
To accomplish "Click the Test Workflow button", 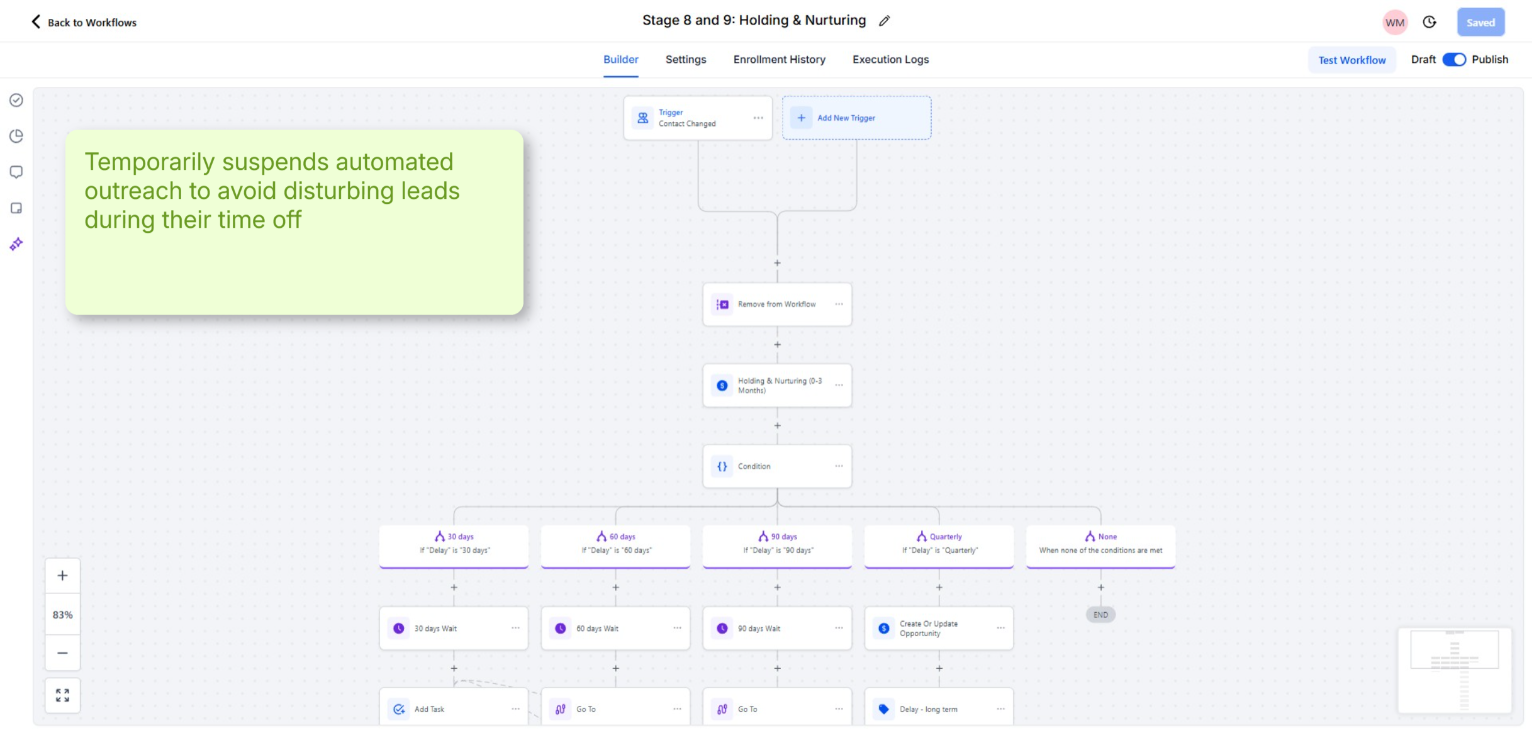I will click(1352, 60).
